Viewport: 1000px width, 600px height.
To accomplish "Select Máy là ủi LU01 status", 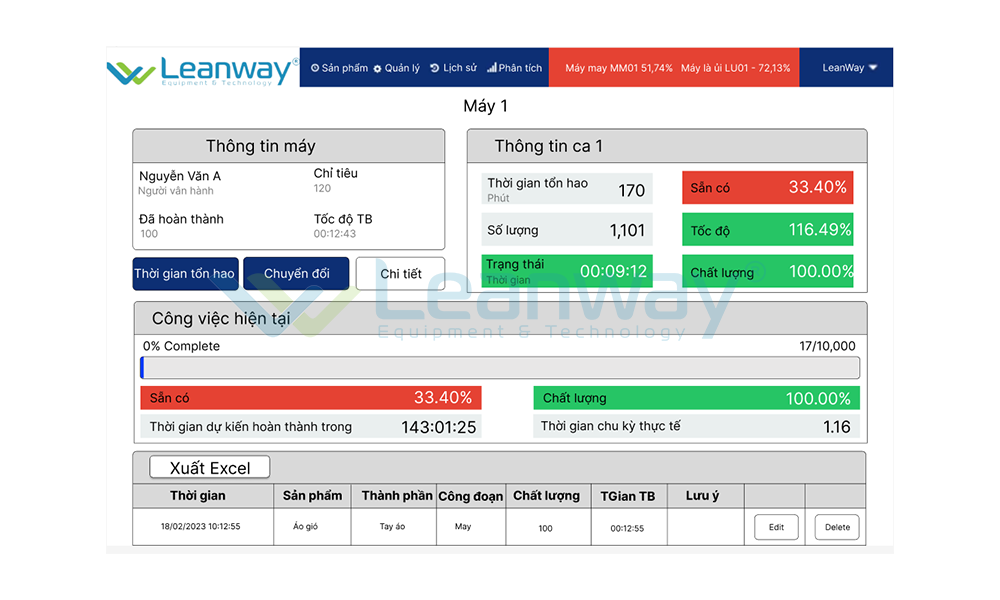I will tap(735, 68).
